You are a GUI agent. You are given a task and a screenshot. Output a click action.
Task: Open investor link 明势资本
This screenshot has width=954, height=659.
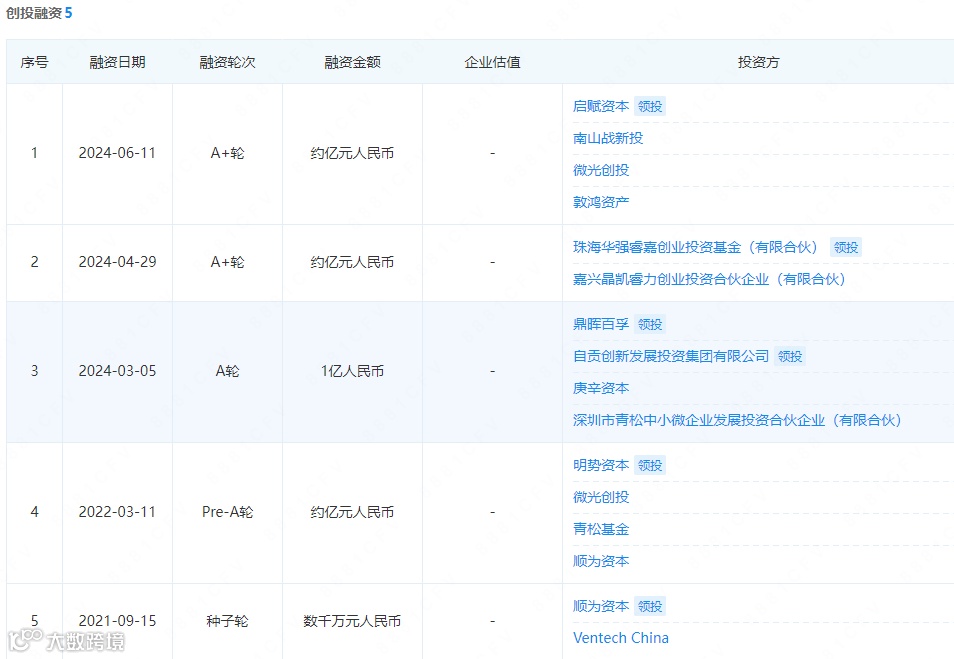601,465
